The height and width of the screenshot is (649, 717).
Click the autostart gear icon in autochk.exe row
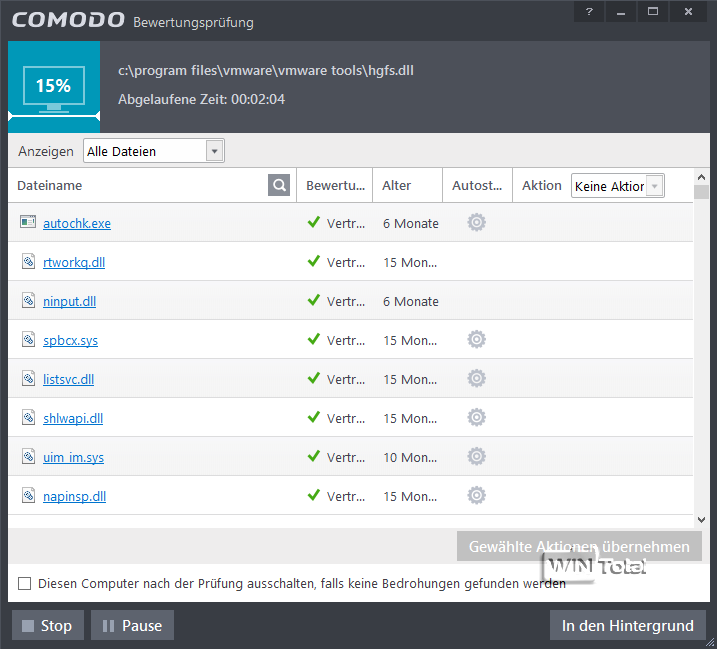point(476,223)
